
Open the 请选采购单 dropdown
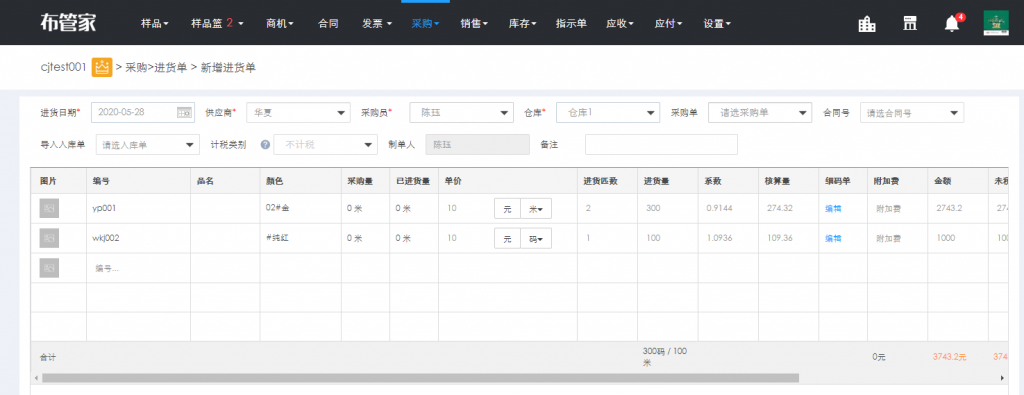point(760,112)
